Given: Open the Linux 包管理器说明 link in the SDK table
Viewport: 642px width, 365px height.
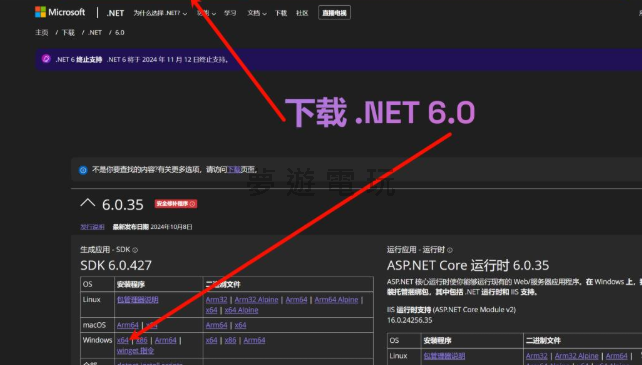Looking at the screenshot, I should click(138, 300).
